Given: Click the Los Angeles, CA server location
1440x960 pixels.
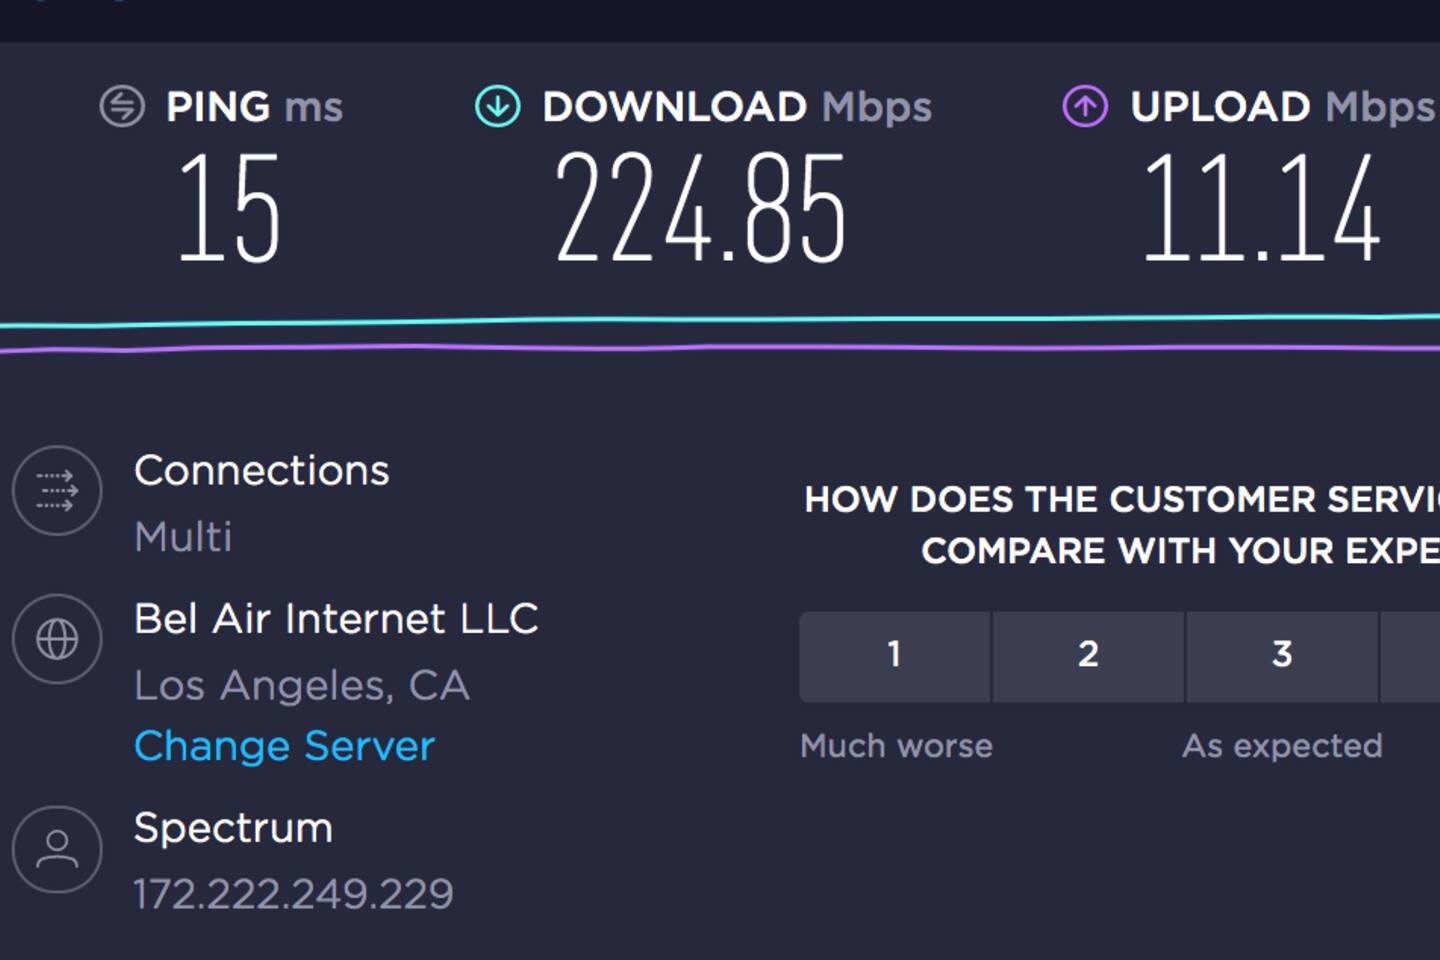Looking at the screenshot, I should (301, 686).
